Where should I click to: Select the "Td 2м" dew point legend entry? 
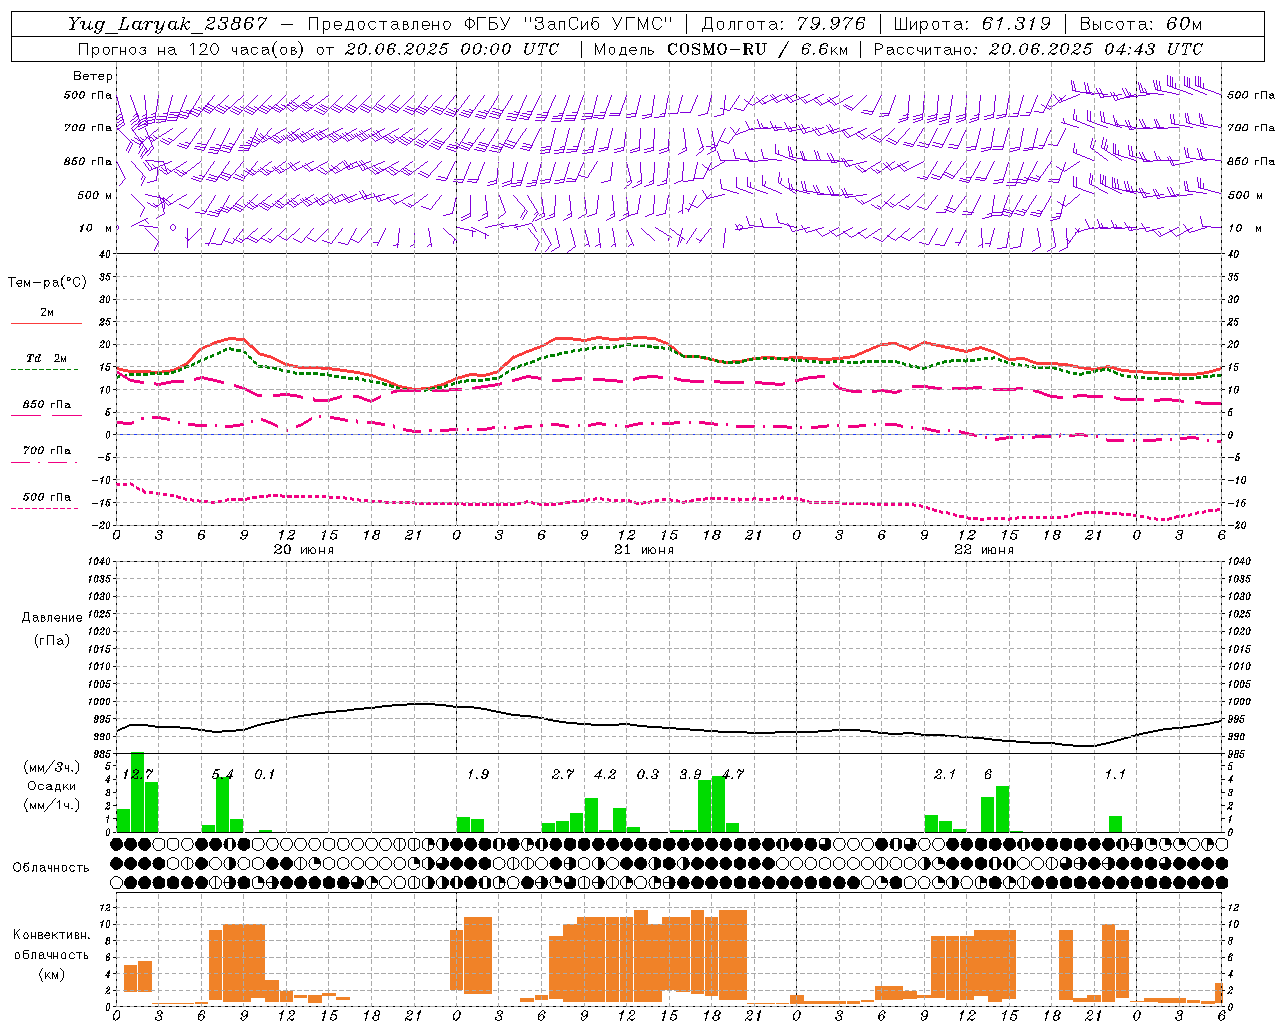point(46,358)
